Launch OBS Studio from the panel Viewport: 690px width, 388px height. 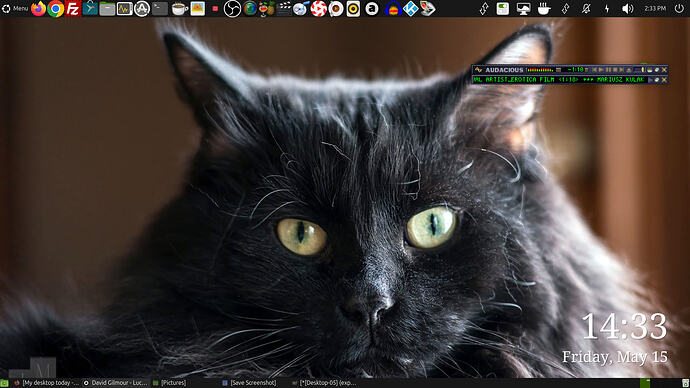click(x=232, y=8)
